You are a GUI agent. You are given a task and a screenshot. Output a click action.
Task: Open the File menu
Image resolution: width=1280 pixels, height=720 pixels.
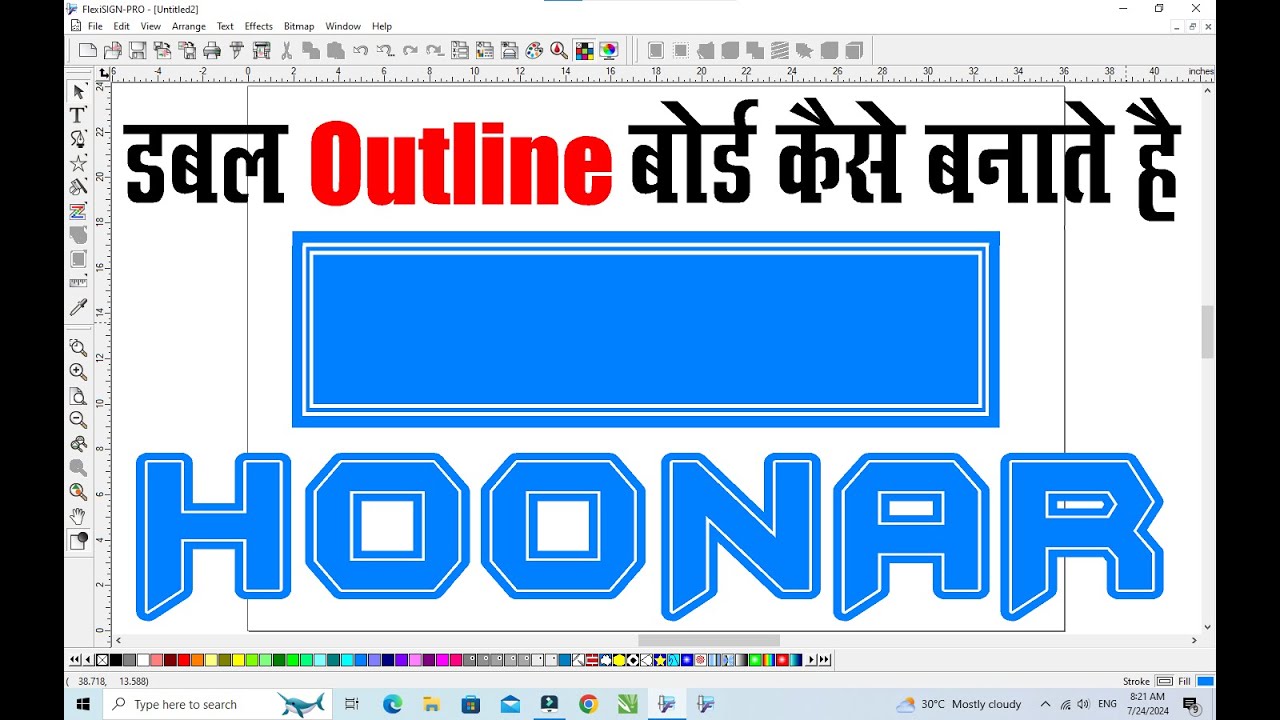click(95, 26)
